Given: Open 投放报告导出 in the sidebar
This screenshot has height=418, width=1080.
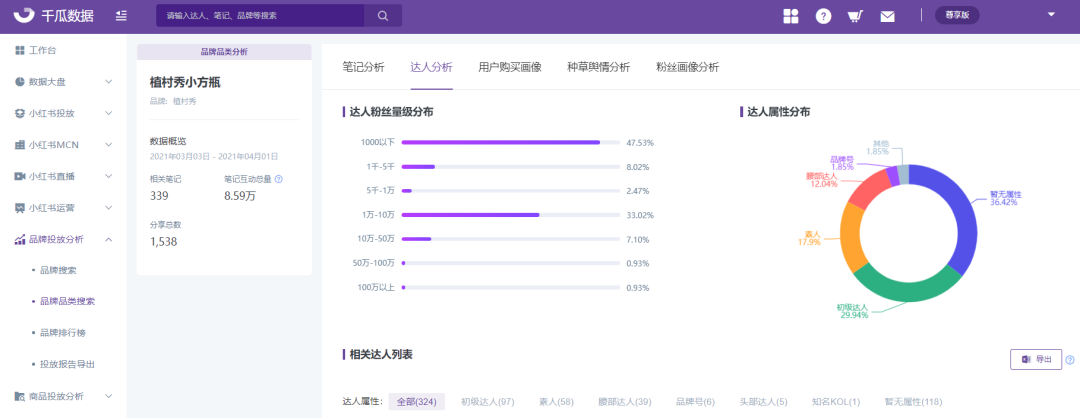Looking at the screenshot, I should (68, 364).
